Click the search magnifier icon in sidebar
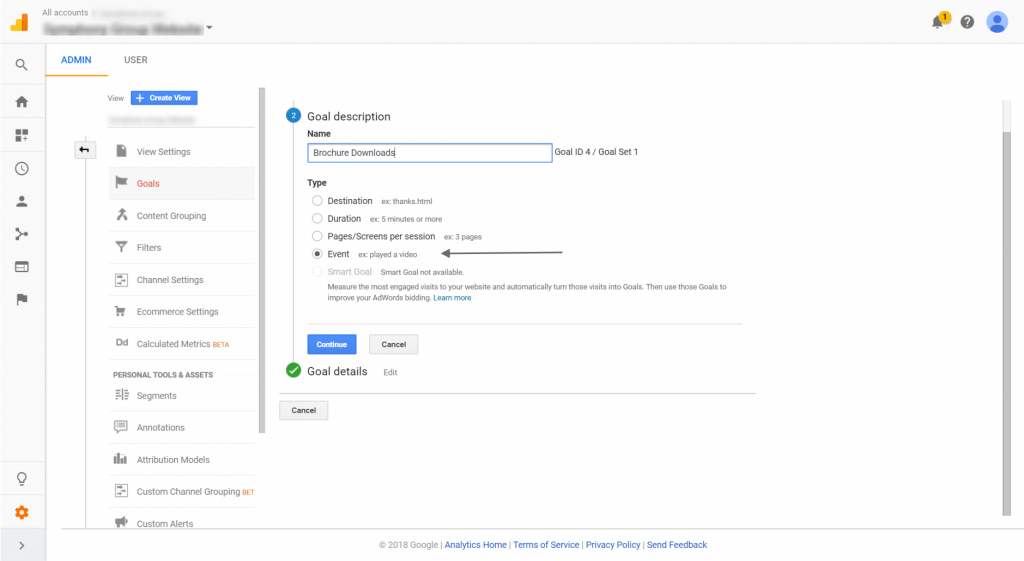Viewport: 1024px width, 561px height. point(21,65)
